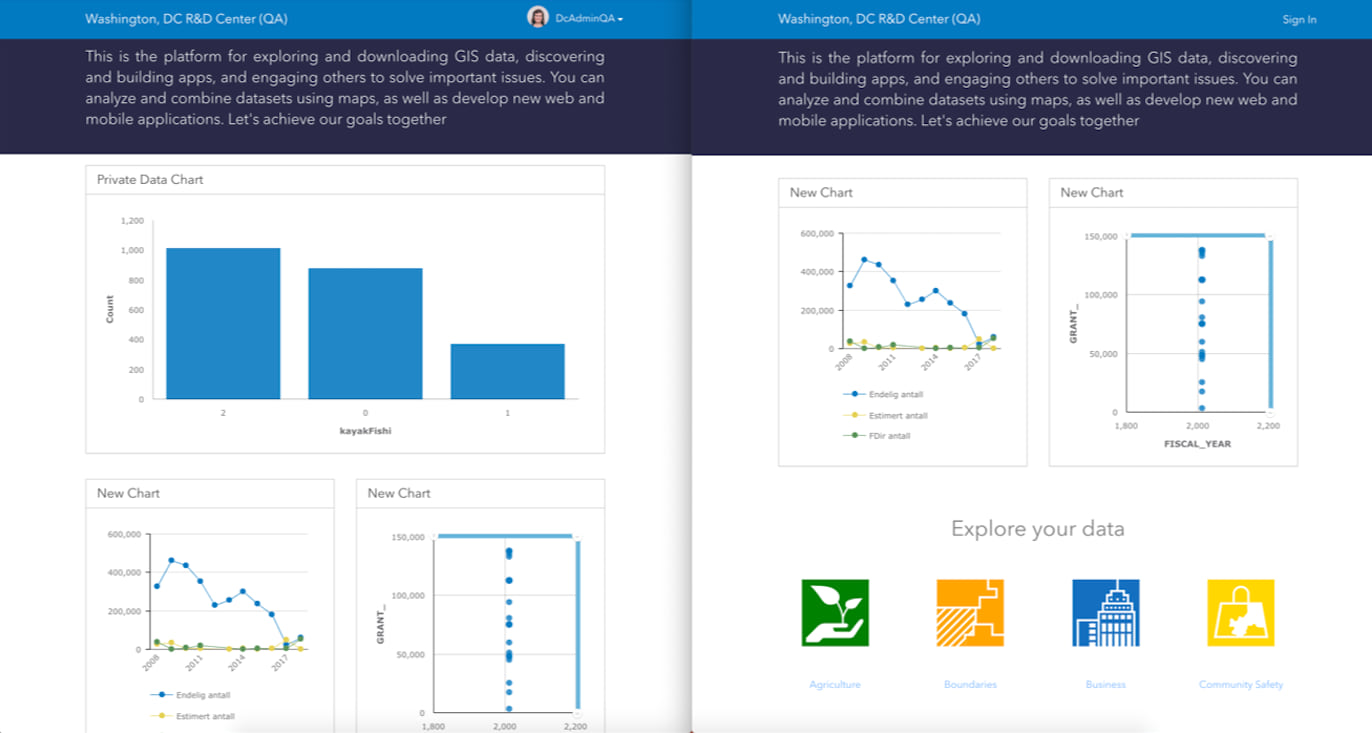This screenshot has width=1372, height=733.
Task: Click the Business category icon
Action: click(1105, 614)
